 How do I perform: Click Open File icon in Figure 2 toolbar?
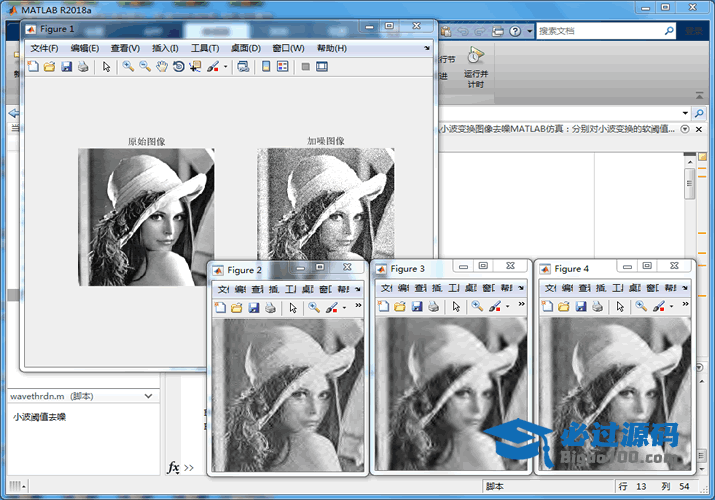pos(237,307)
